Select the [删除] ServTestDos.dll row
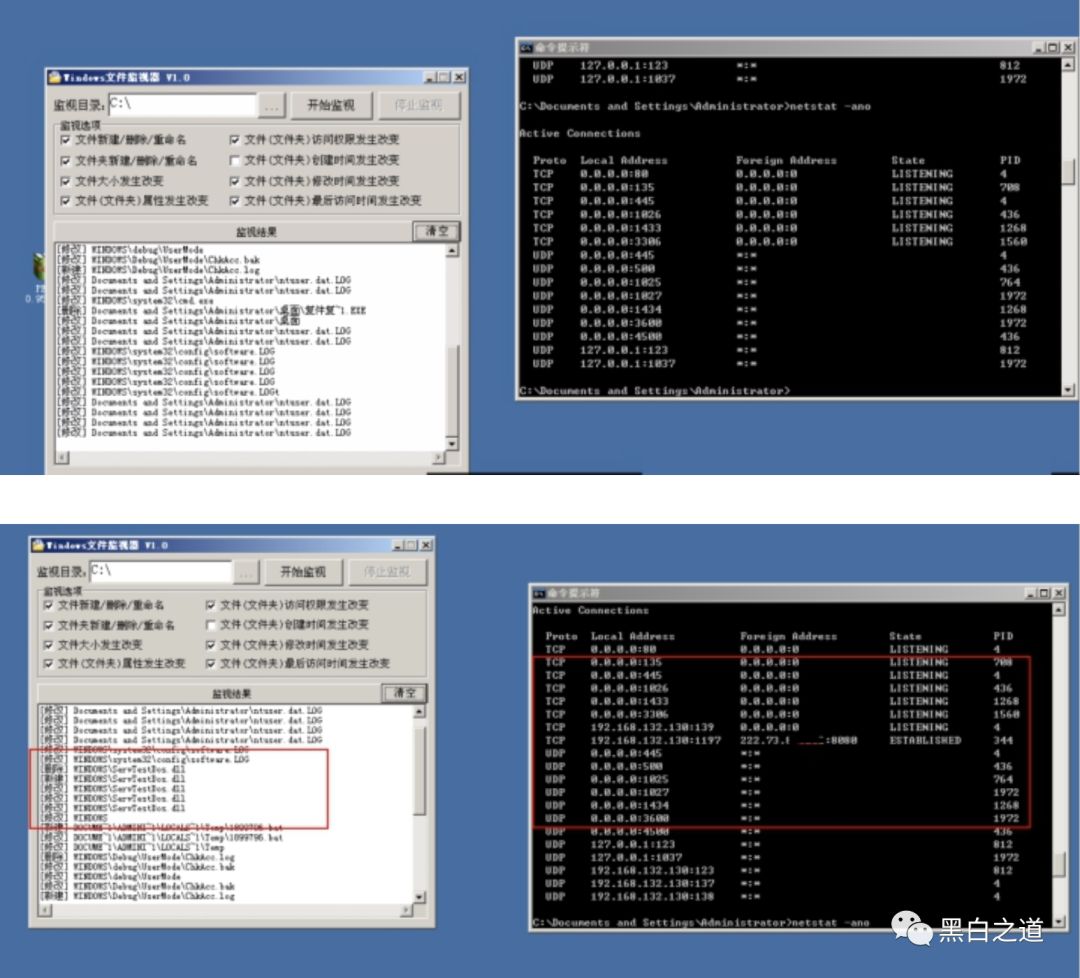Image resolution: width=1080 pixels, height=978 pixels. click(x=113, y=769)
